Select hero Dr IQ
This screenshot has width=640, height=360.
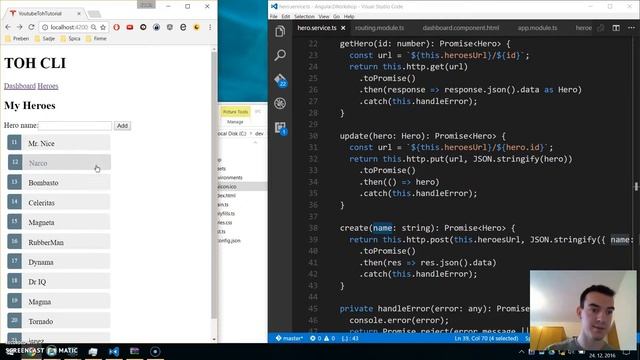59,281
